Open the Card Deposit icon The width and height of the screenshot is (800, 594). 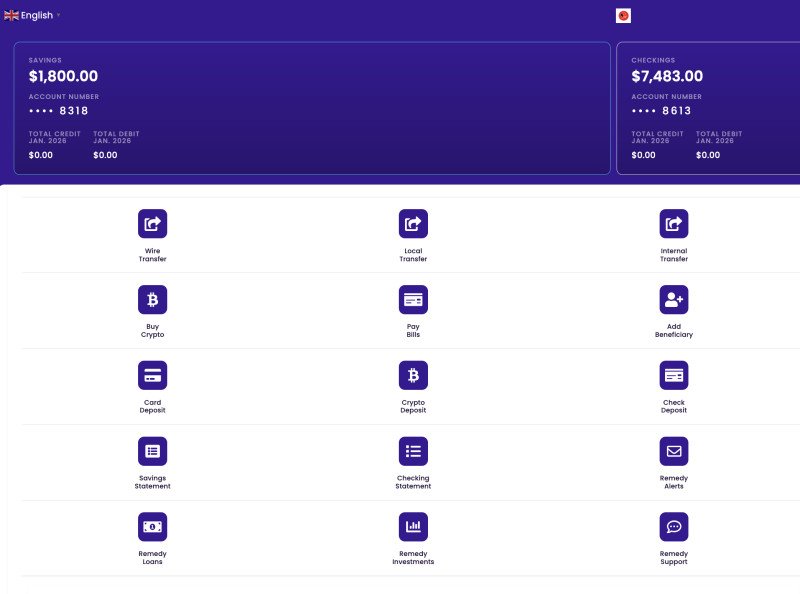152,376
